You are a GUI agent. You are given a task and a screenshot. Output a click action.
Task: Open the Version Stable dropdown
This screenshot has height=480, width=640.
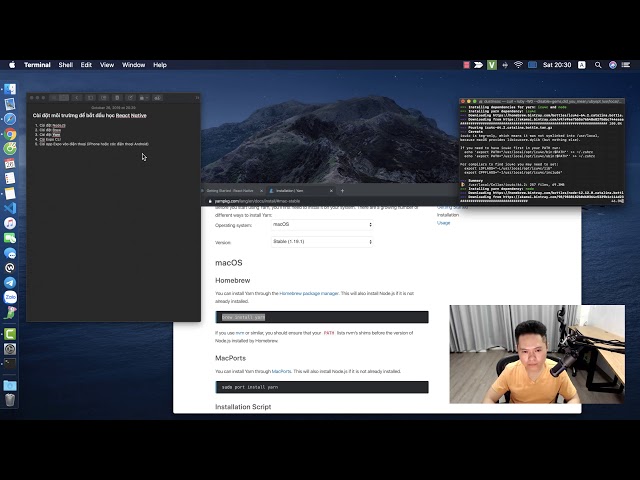322,242
